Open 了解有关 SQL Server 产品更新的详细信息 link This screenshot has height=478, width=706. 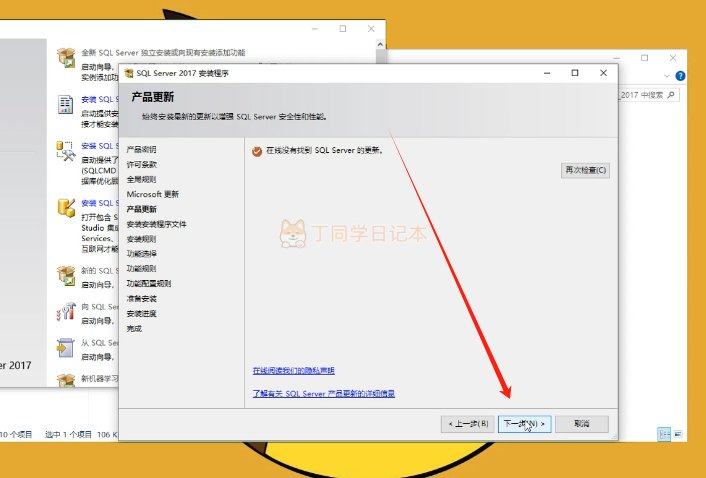(324, 393)
